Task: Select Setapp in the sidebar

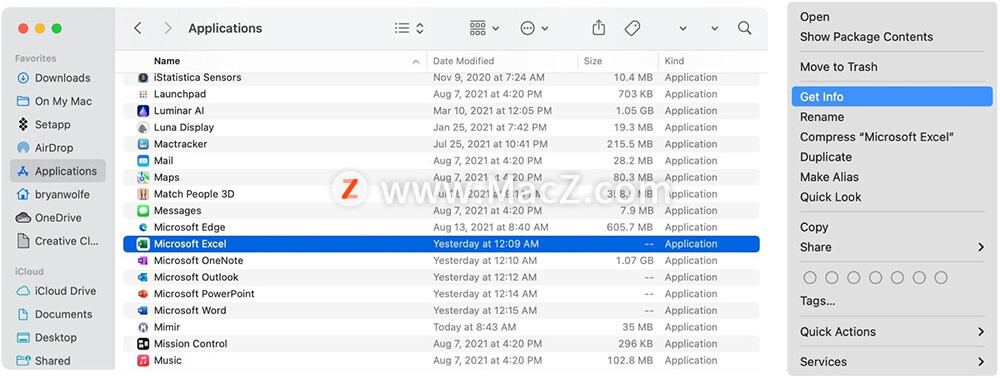Action: tap(43, 124)
